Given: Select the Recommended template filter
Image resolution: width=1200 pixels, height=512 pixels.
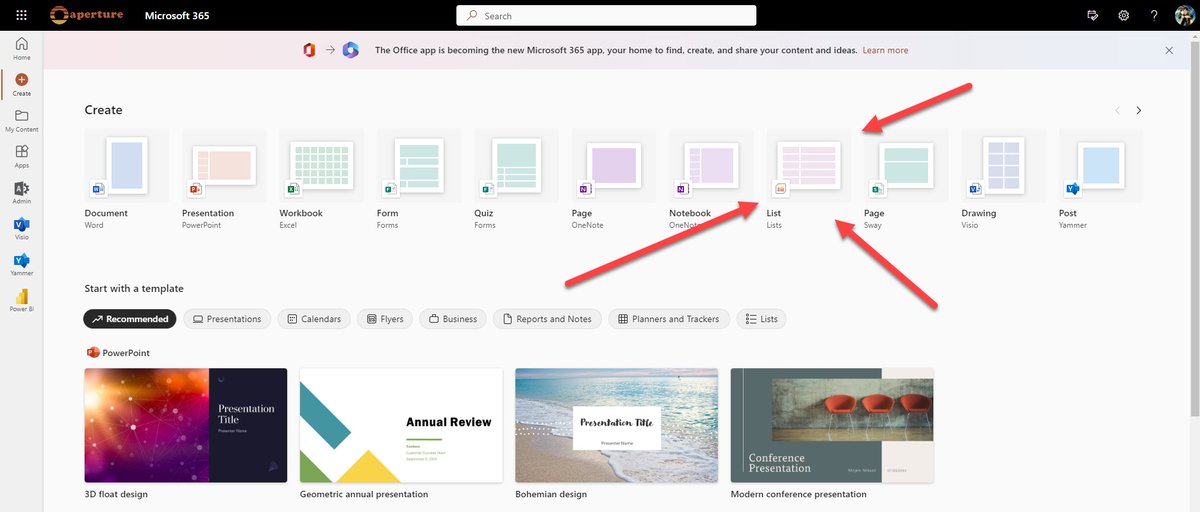Looking at the screenshot, I should [x=130, y=319].
